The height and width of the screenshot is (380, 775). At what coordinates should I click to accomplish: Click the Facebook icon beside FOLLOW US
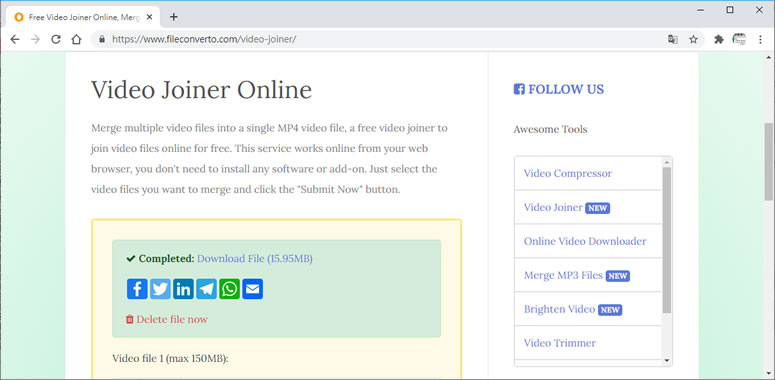point(519,89)
